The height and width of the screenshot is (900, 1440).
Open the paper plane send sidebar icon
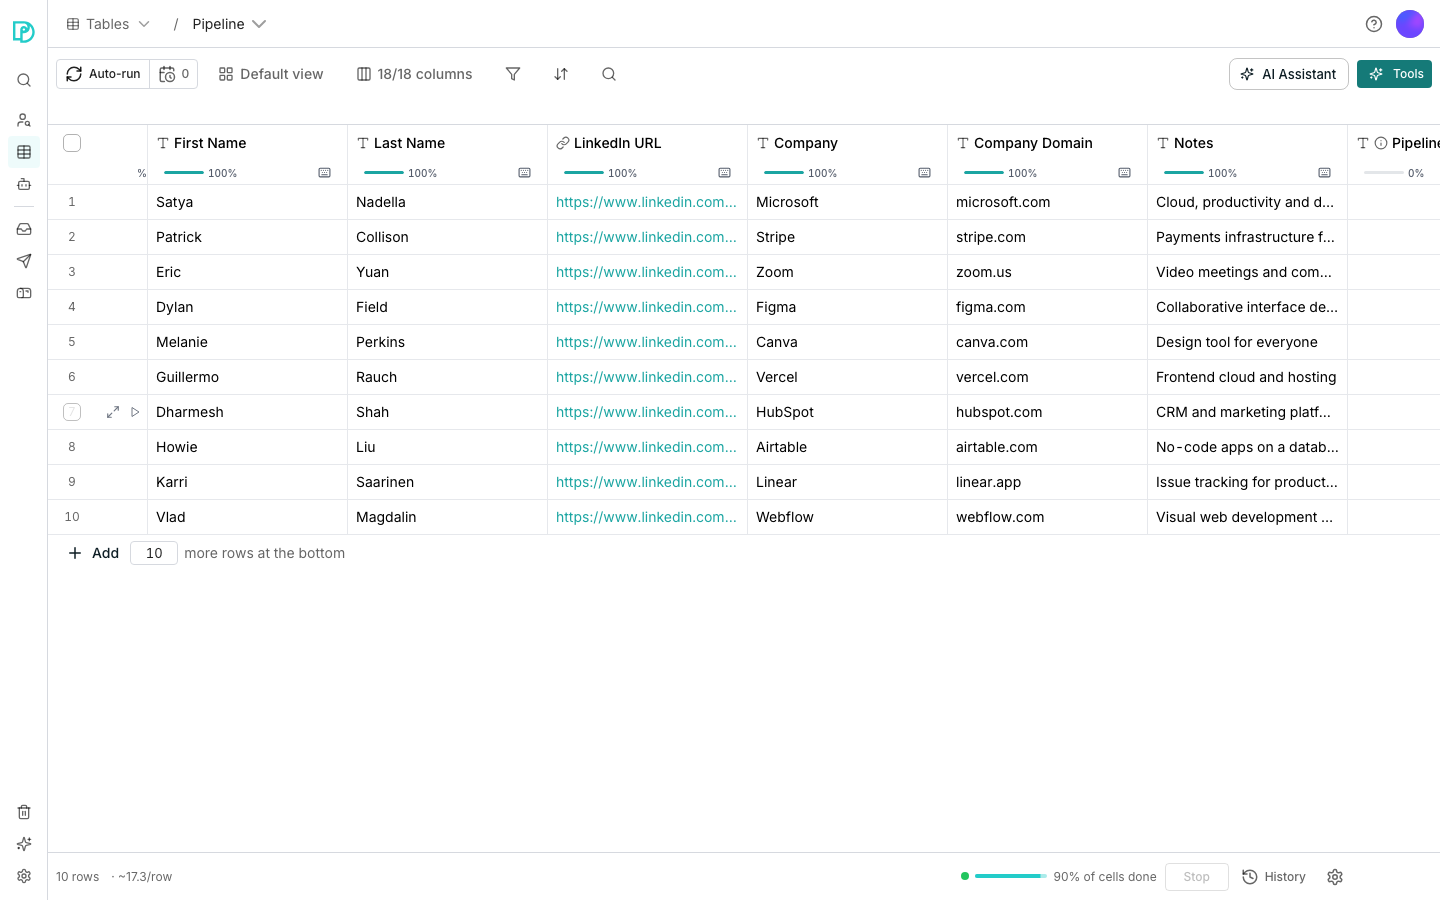[x=24, y=261]
